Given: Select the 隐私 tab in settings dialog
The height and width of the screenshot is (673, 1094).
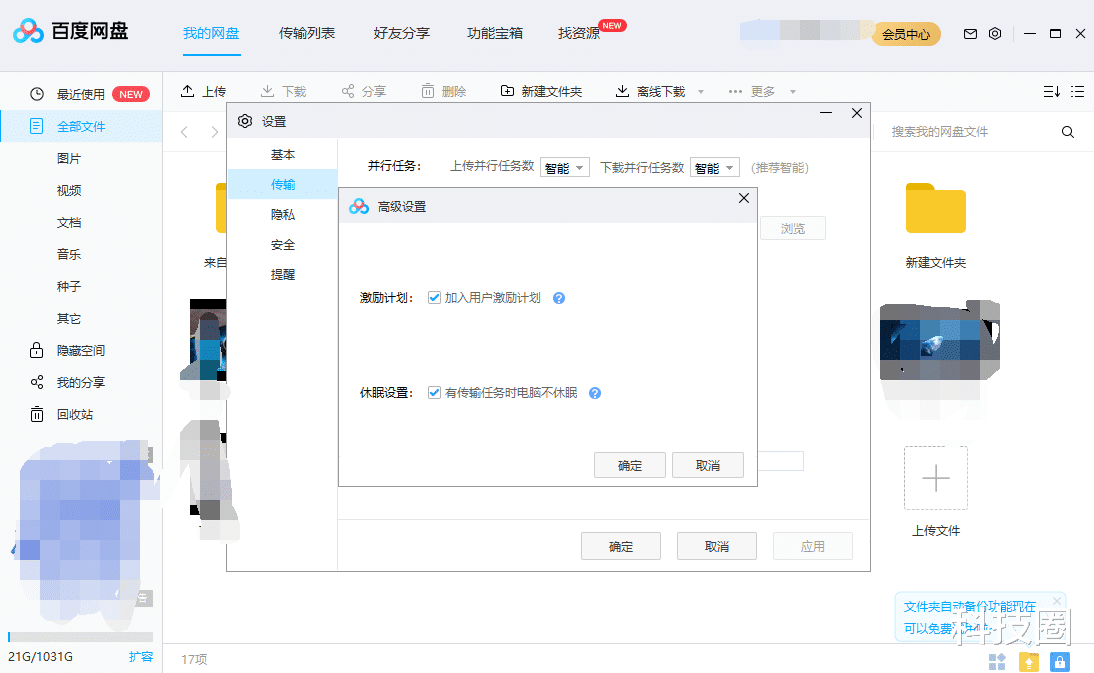Looking at the screenshot, I should [x=283, y=214].
